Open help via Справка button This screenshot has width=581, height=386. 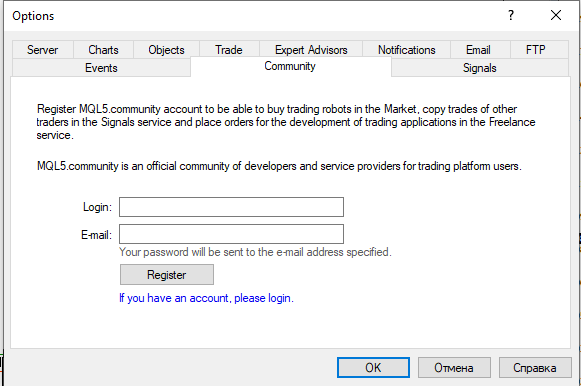click(x=535, y=367)
